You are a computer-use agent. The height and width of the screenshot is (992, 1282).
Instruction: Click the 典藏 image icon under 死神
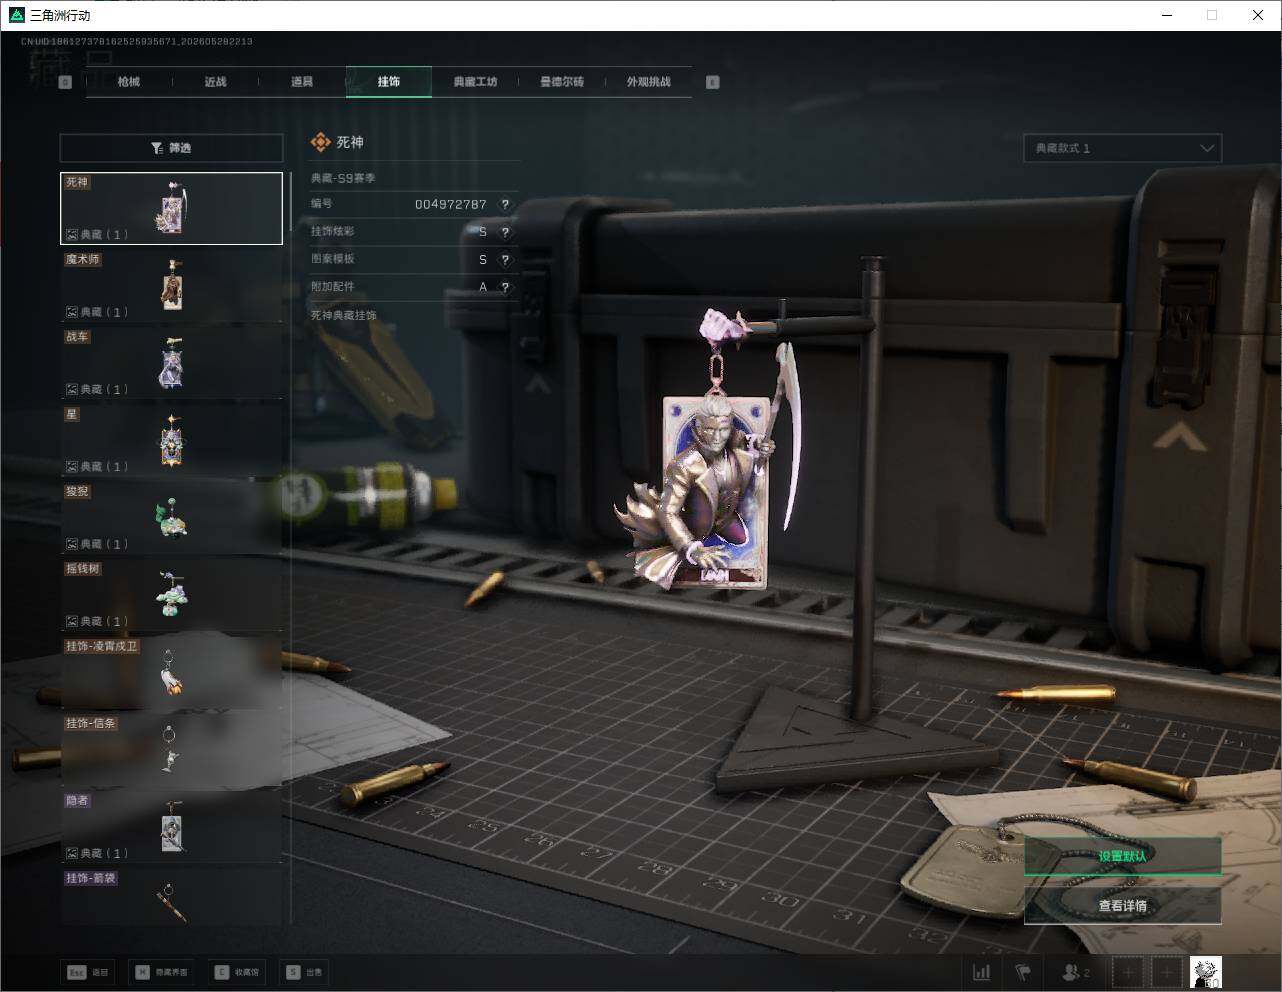coord(72,235)
